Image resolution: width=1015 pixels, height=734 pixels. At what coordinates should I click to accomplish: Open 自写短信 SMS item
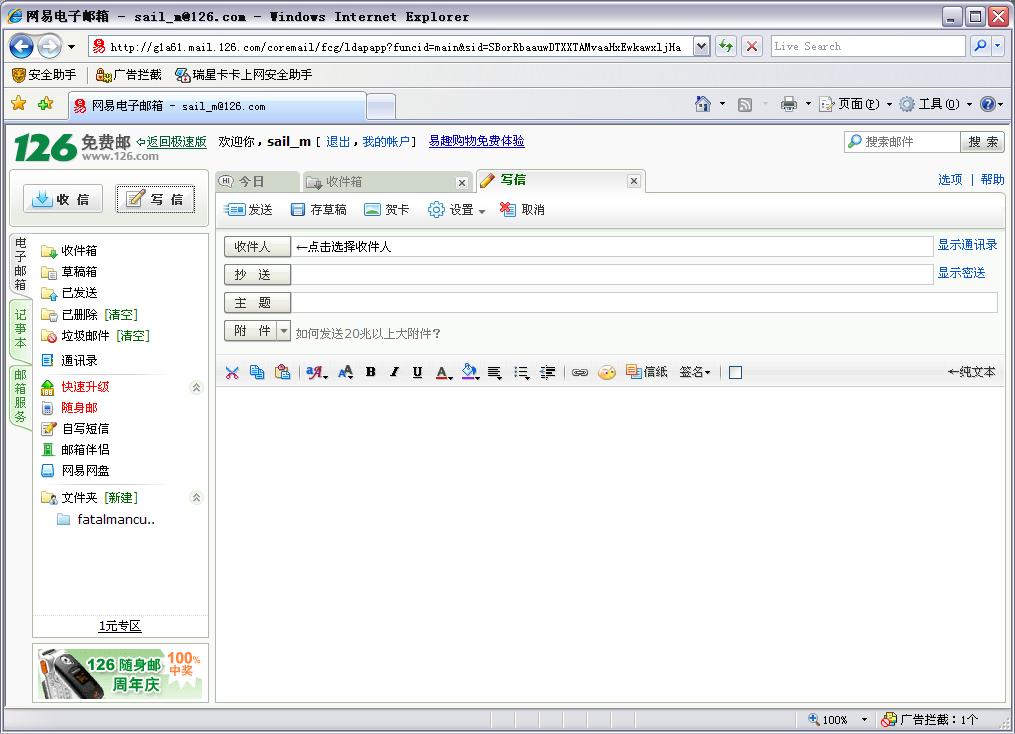[x=85, y=428]
